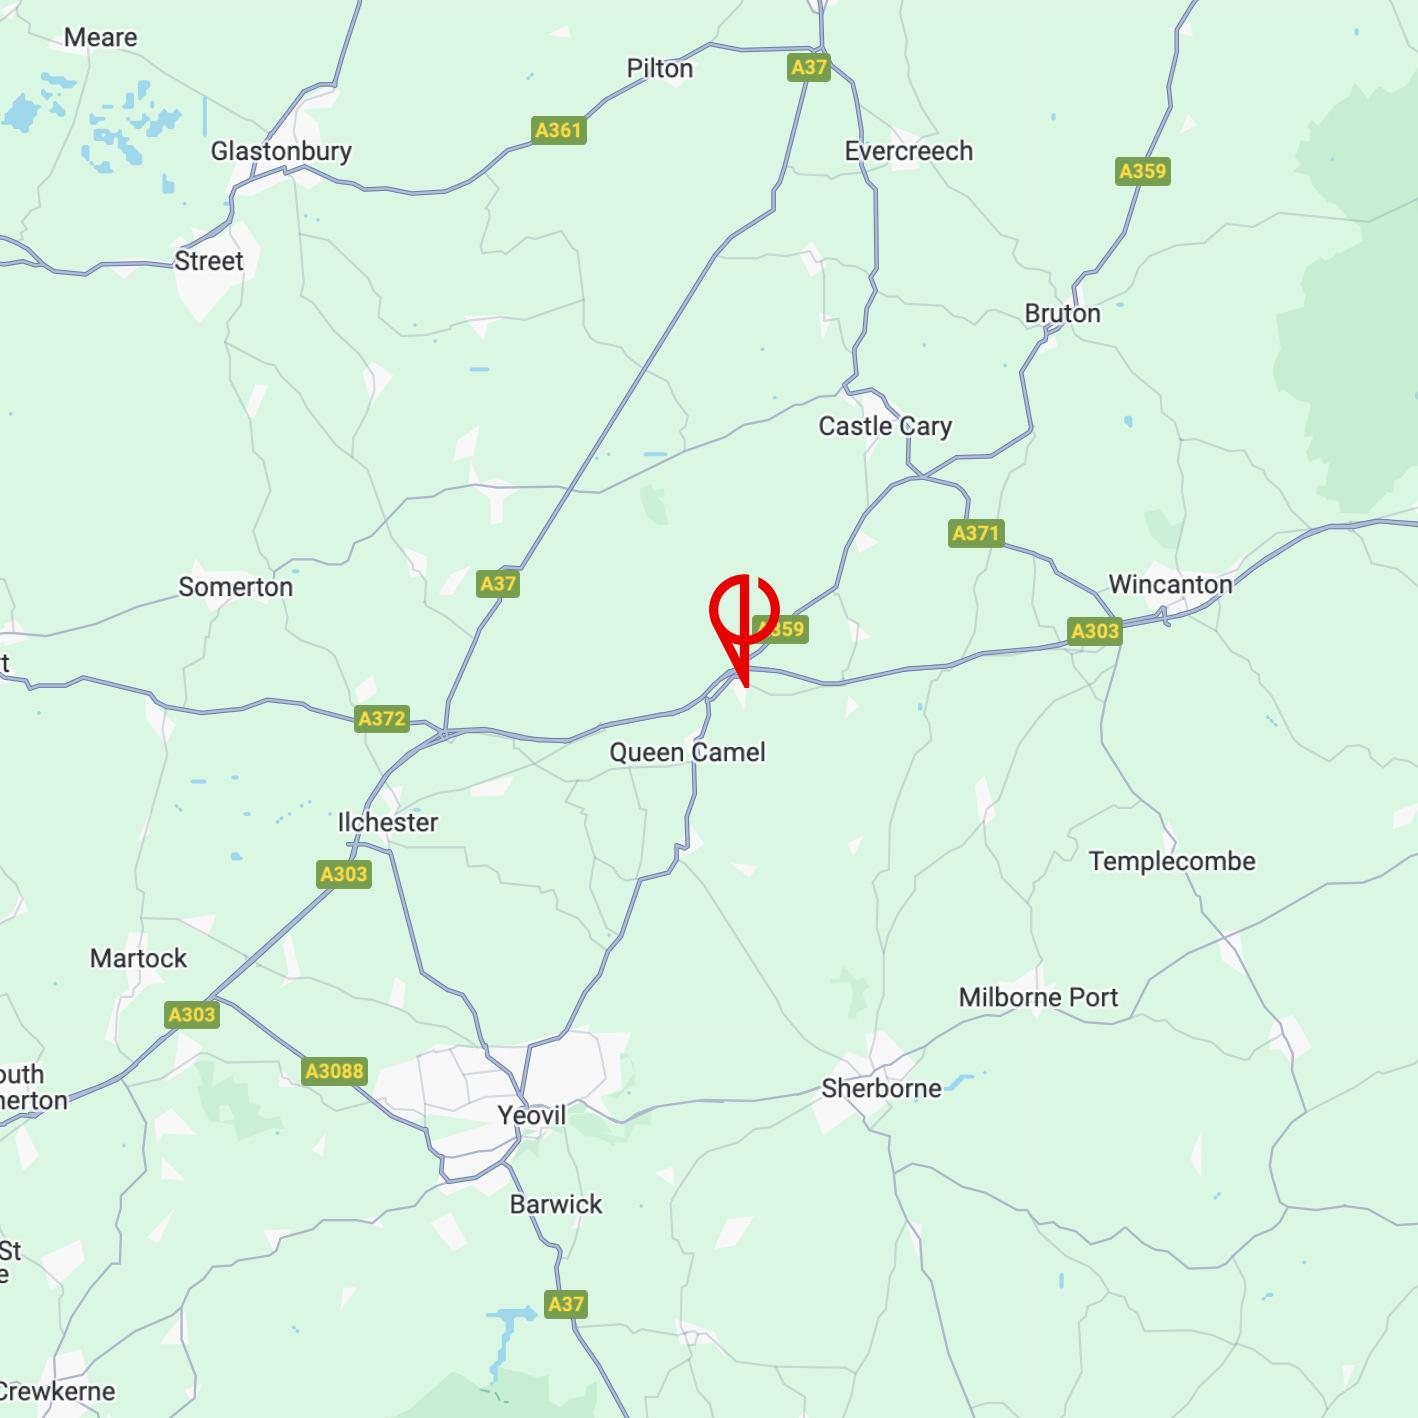Select the Milborne Port label
1418x1418 pixels.
[1038, 997]
